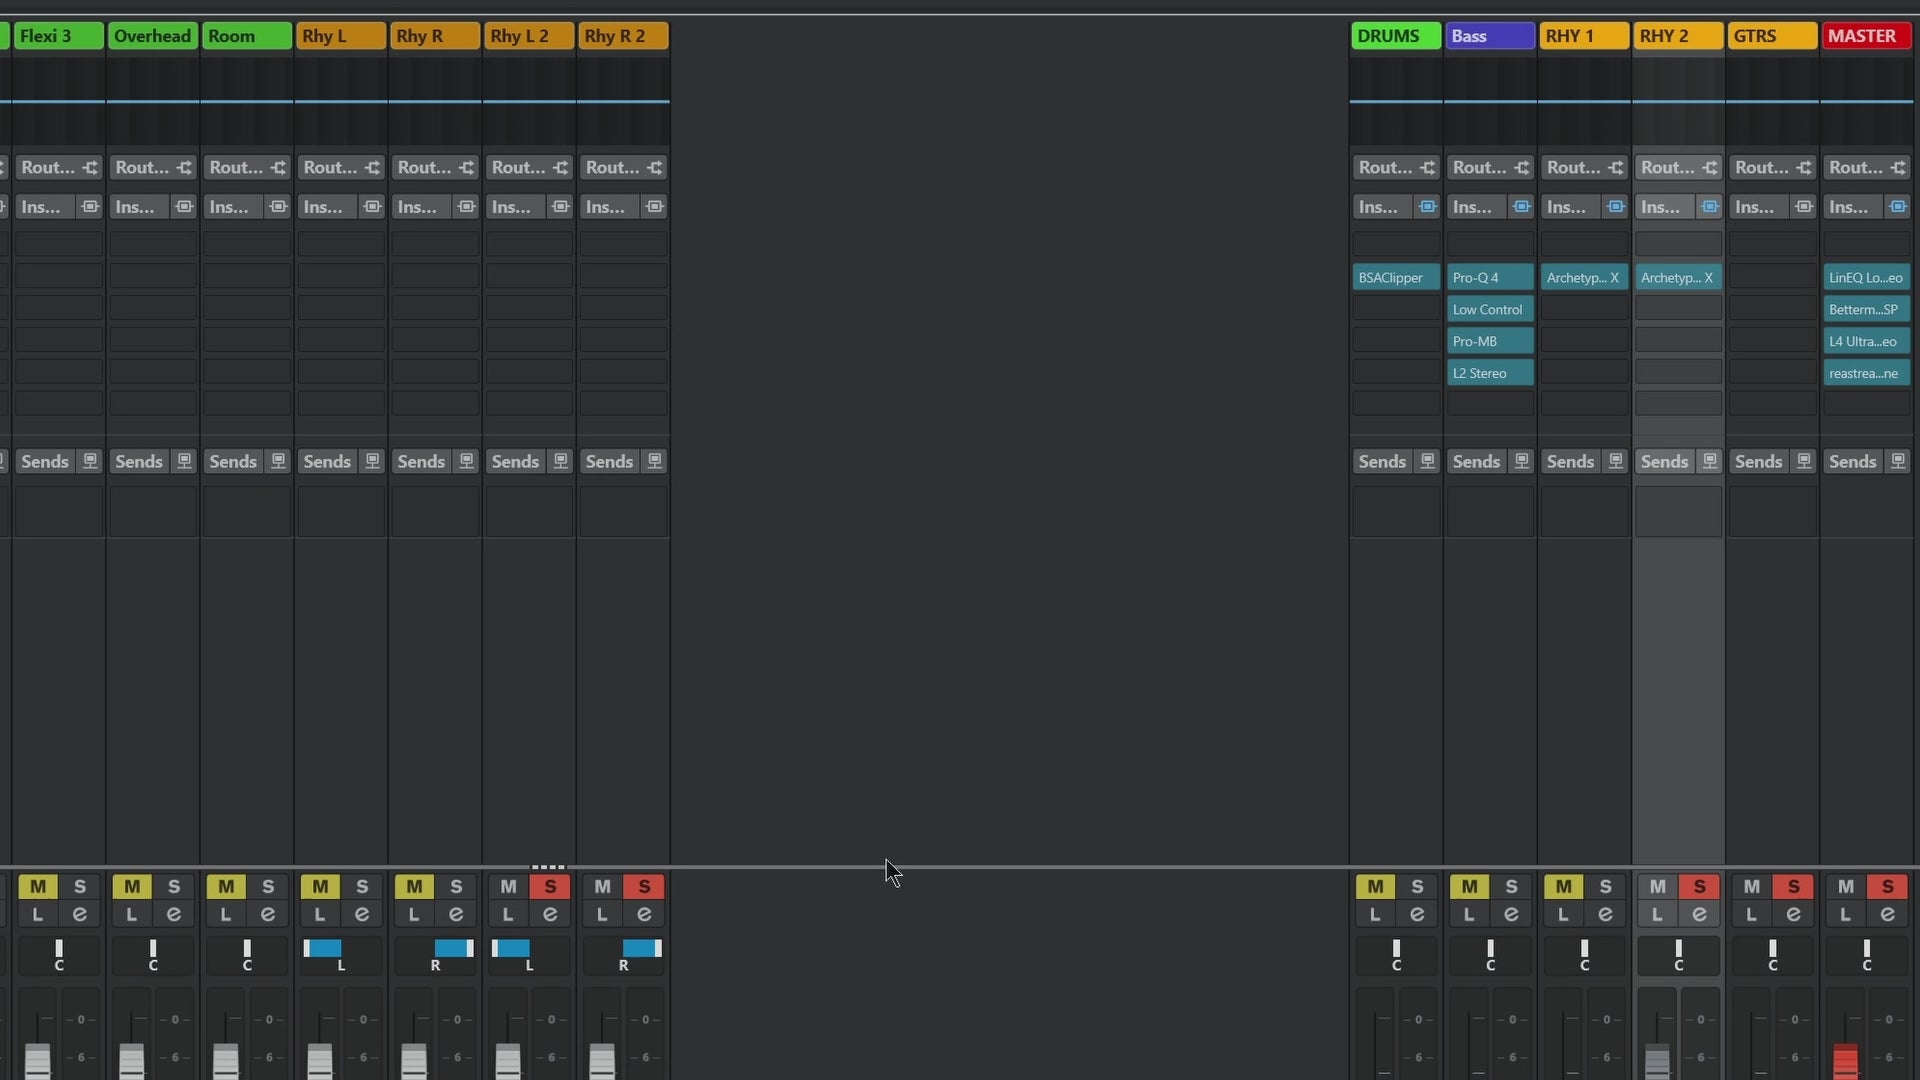Open BSAClipper insert on DRUMS
Screen dimensions: 1920x1080
[1395, 277]
